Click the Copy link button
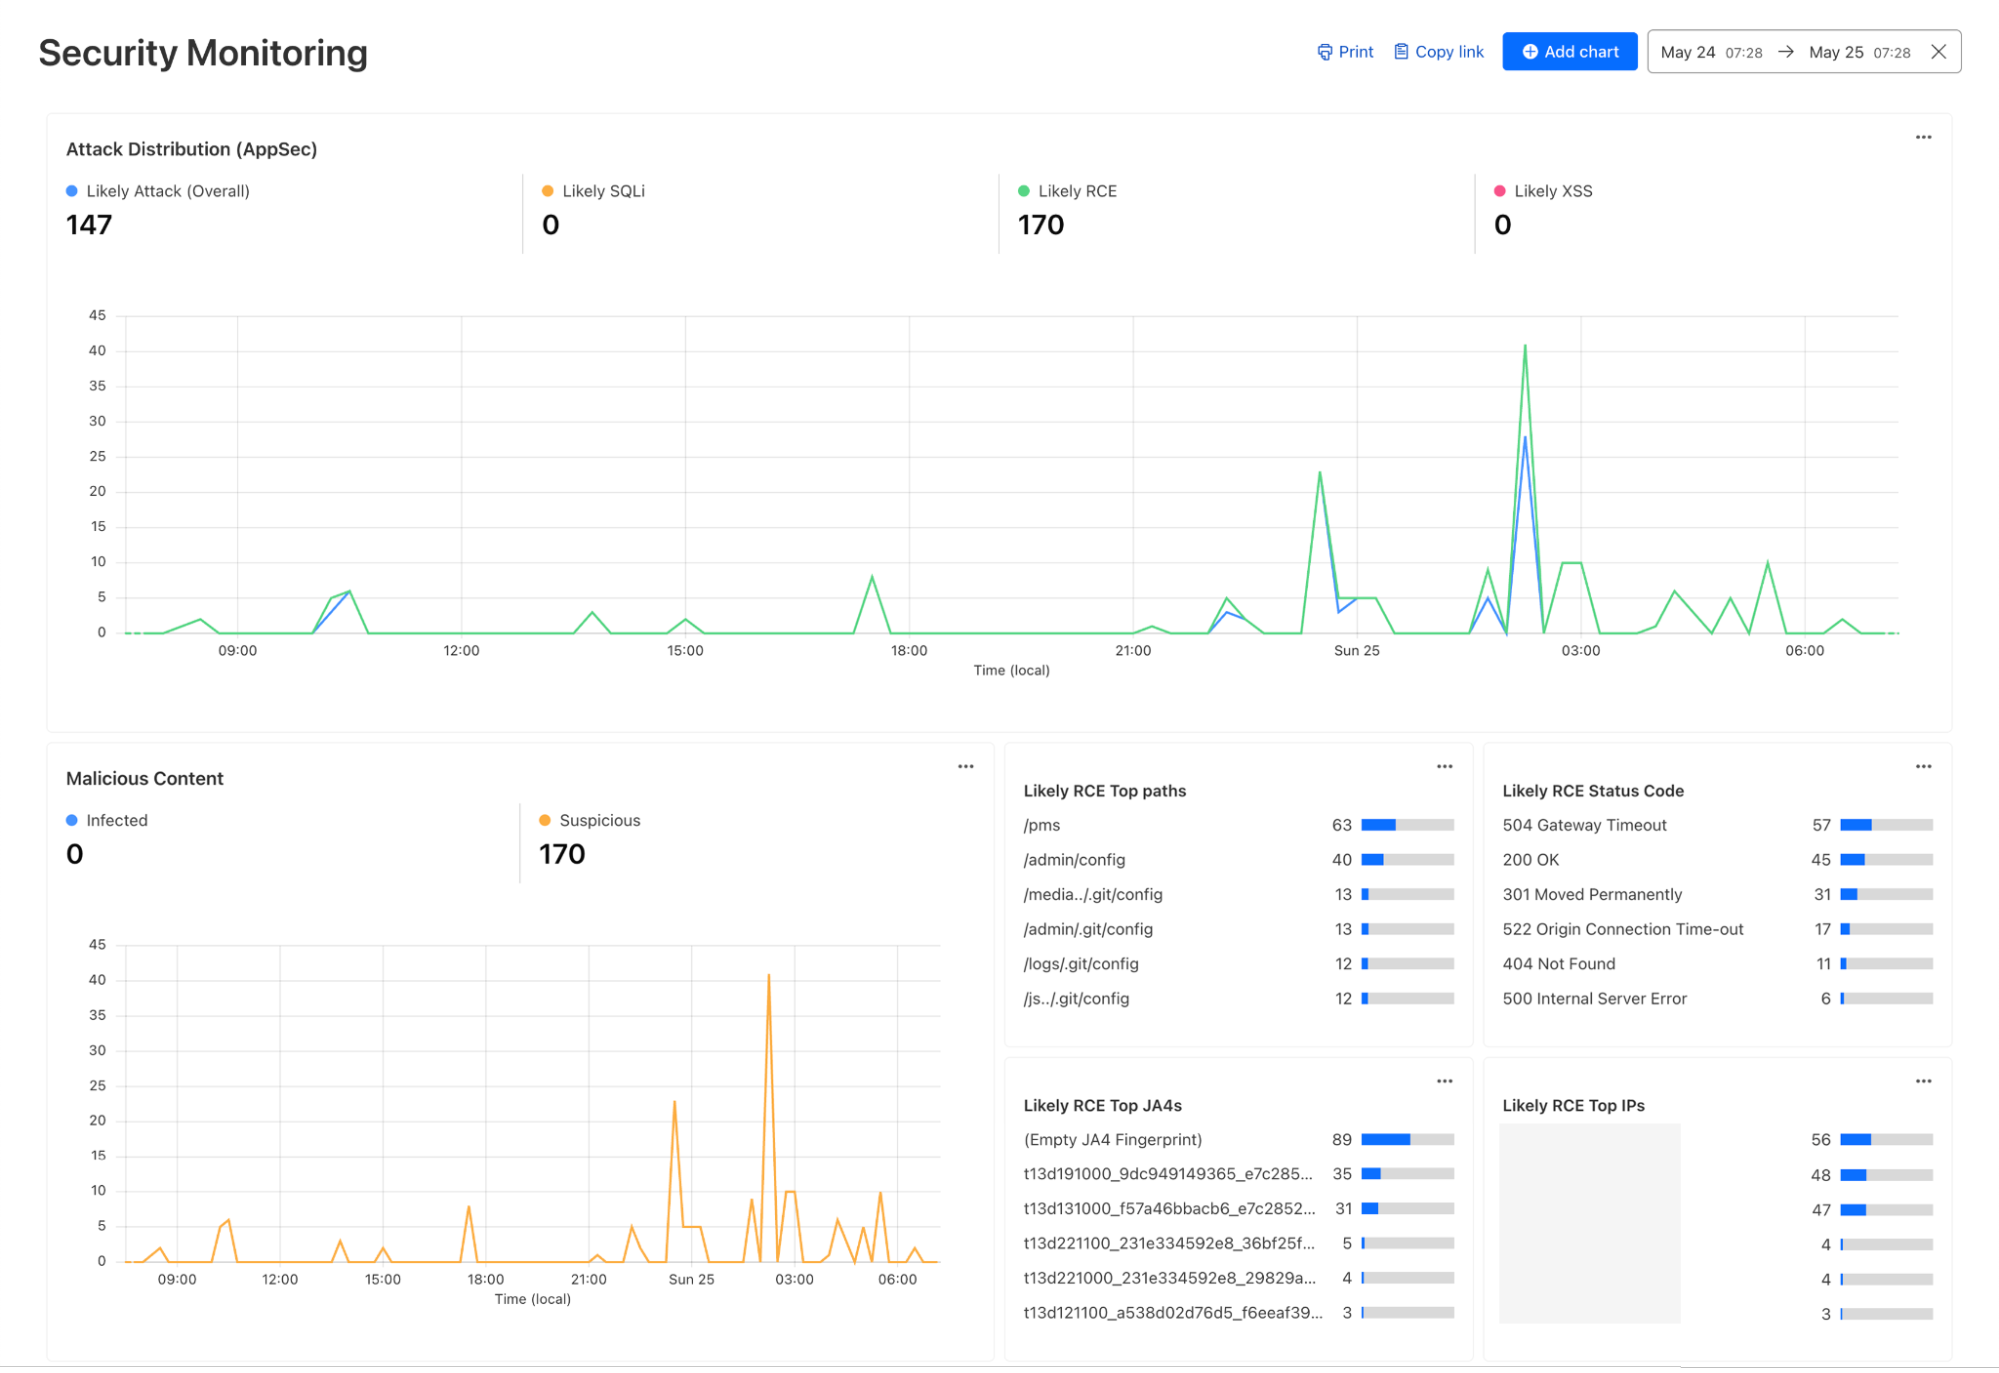Image resolution: width=1999 pixels, height=1373 pixels. [1439, 52]
